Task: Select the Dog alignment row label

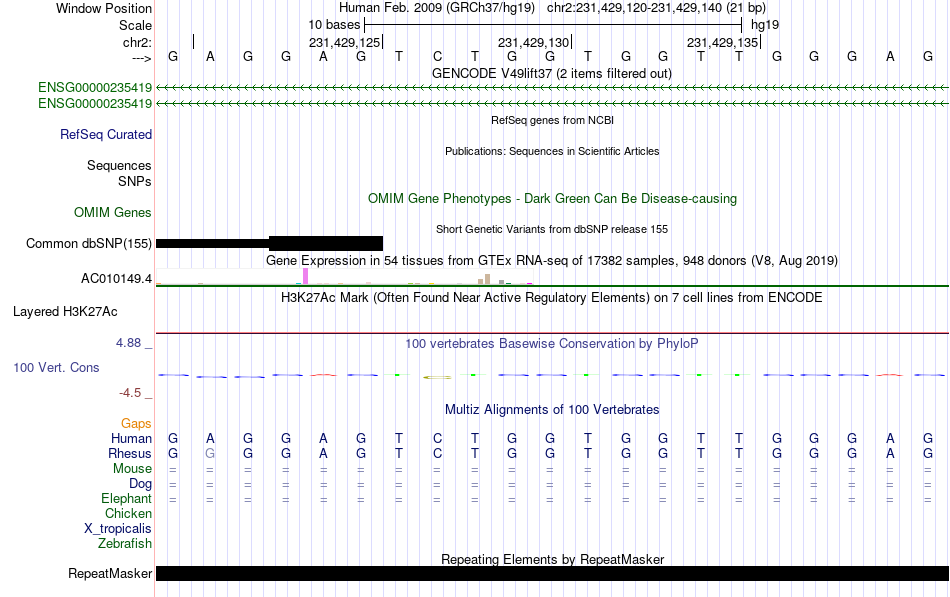Action: [140, 484]
